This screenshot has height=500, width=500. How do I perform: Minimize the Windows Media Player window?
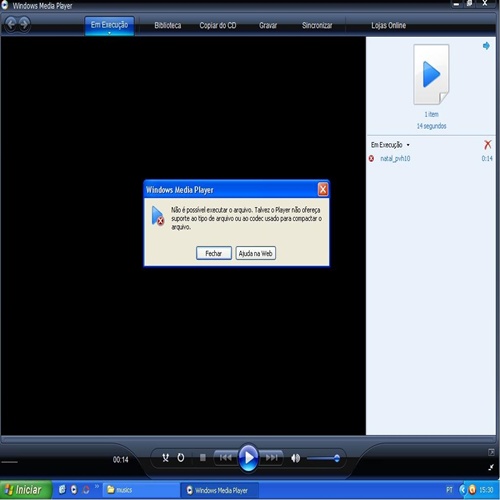click(456, 4)
